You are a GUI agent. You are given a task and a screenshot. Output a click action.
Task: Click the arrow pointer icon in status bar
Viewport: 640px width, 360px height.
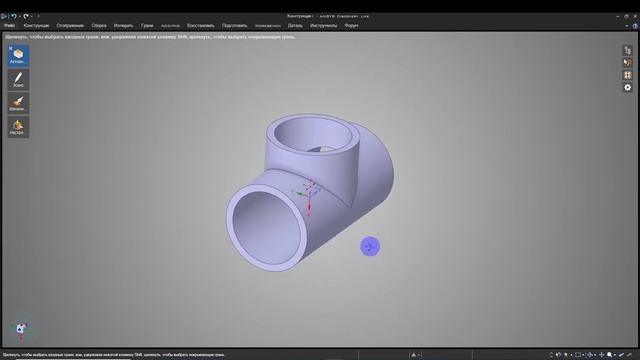566,355
